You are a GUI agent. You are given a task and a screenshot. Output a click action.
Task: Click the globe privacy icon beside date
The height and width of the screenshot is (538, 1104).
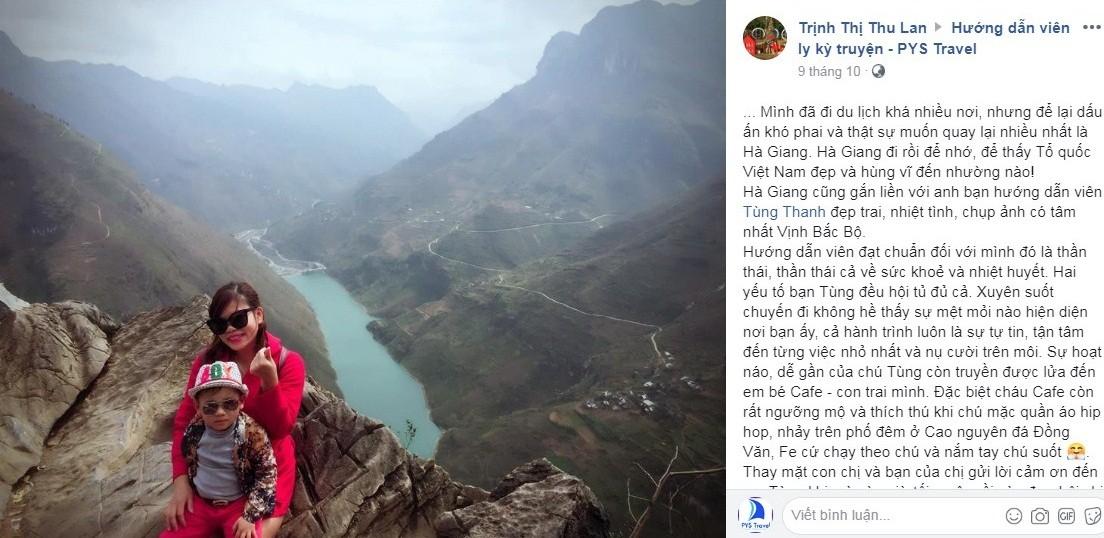tap(878, 71)
